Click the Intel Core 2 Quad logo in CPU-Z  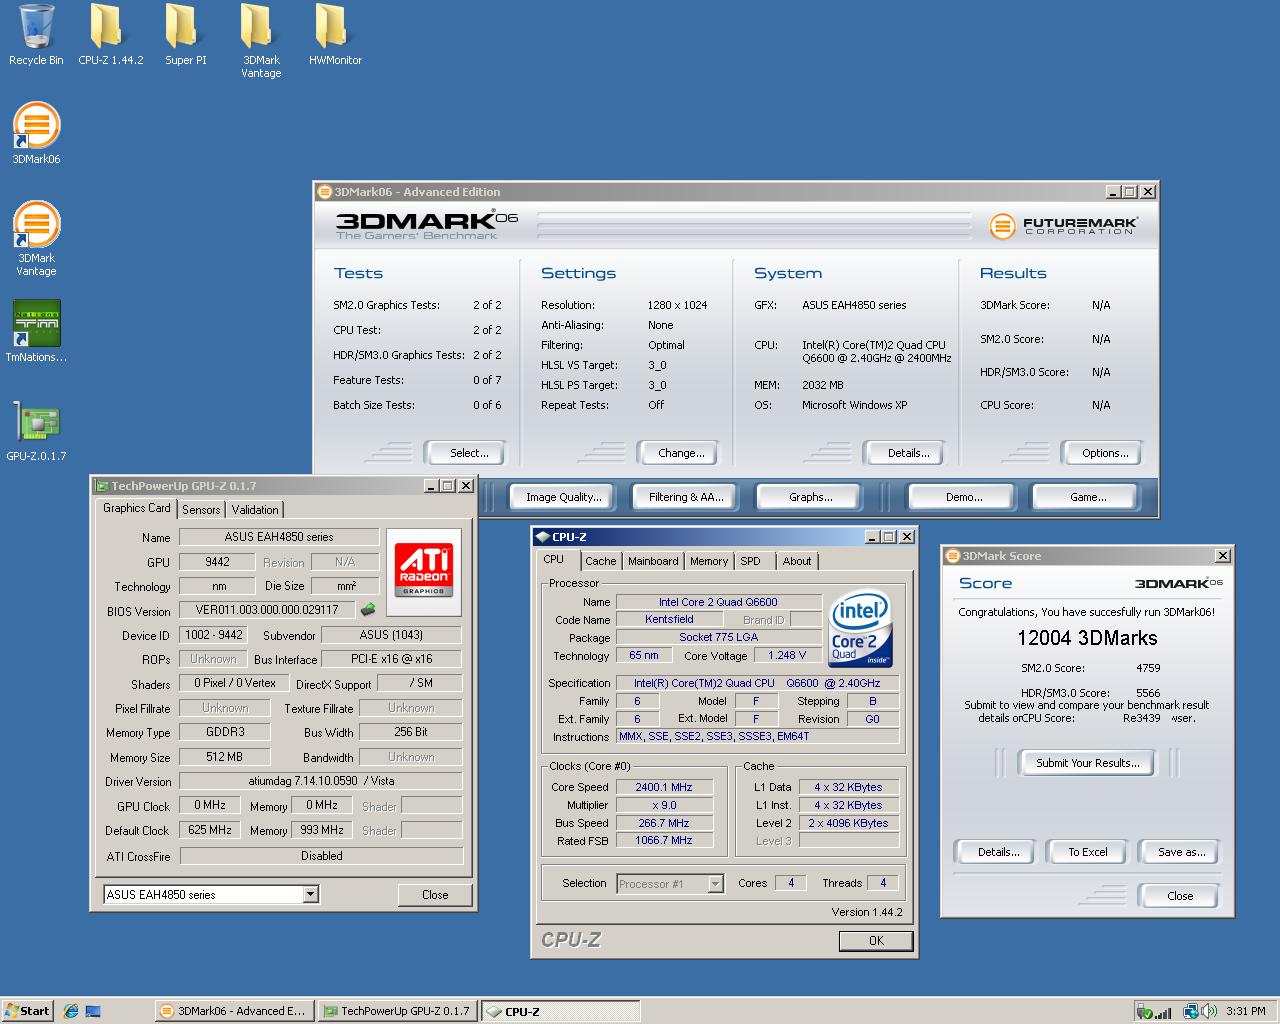pos(860,628)
